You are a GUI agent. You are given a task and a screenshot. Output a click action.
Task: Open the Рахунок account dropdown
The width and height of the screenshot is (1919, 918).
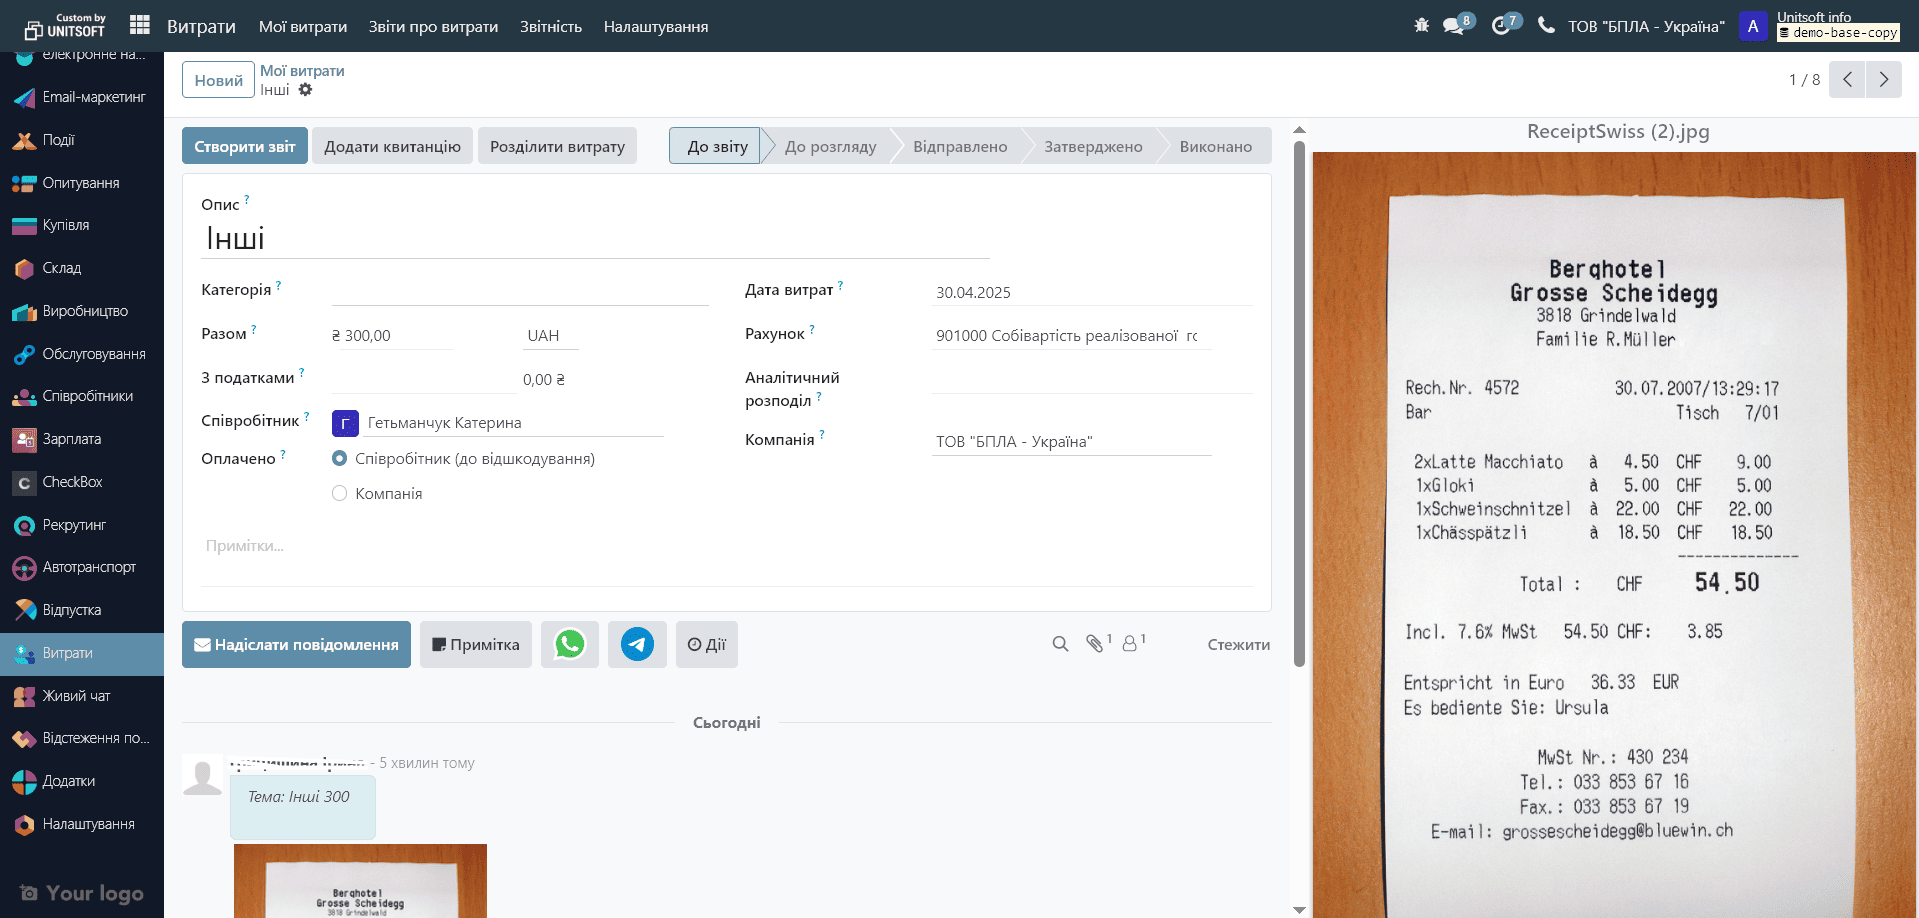tap(1068, 336)
